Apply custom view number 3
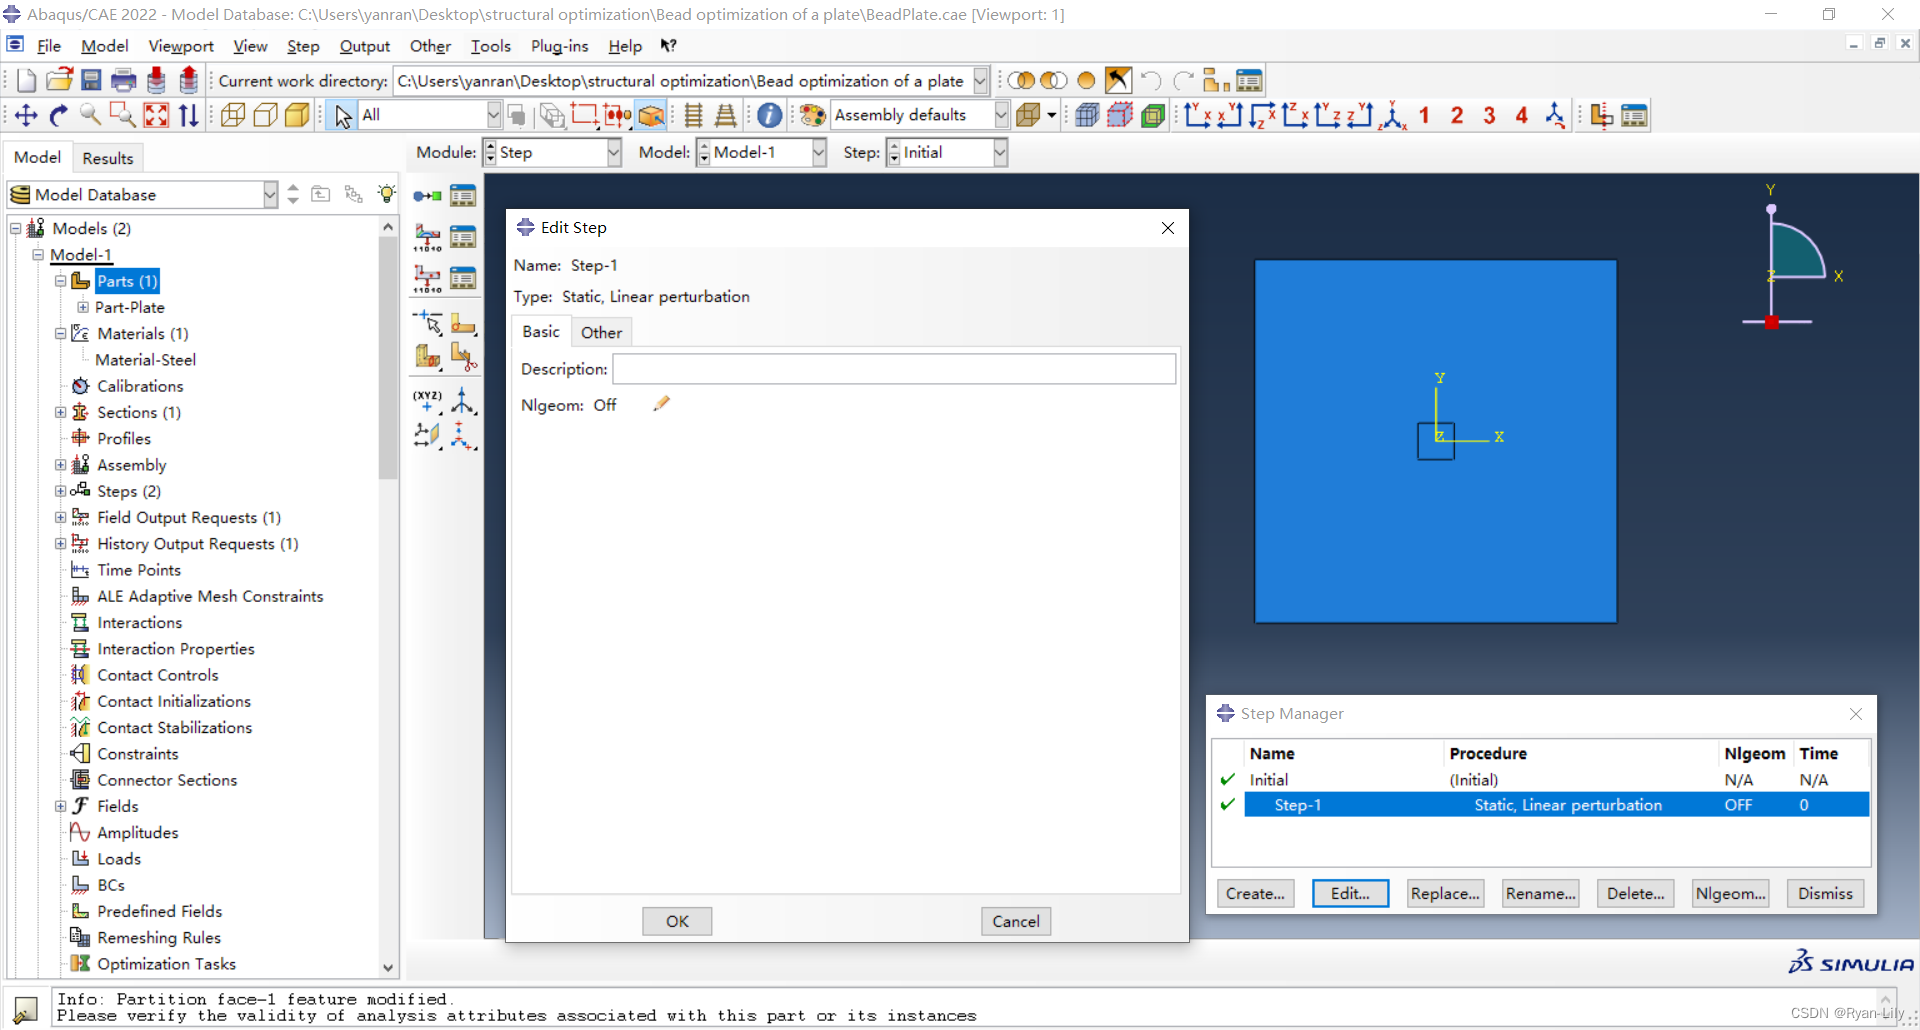Screen dimensions: 1920x1030 click(1489, 115)
